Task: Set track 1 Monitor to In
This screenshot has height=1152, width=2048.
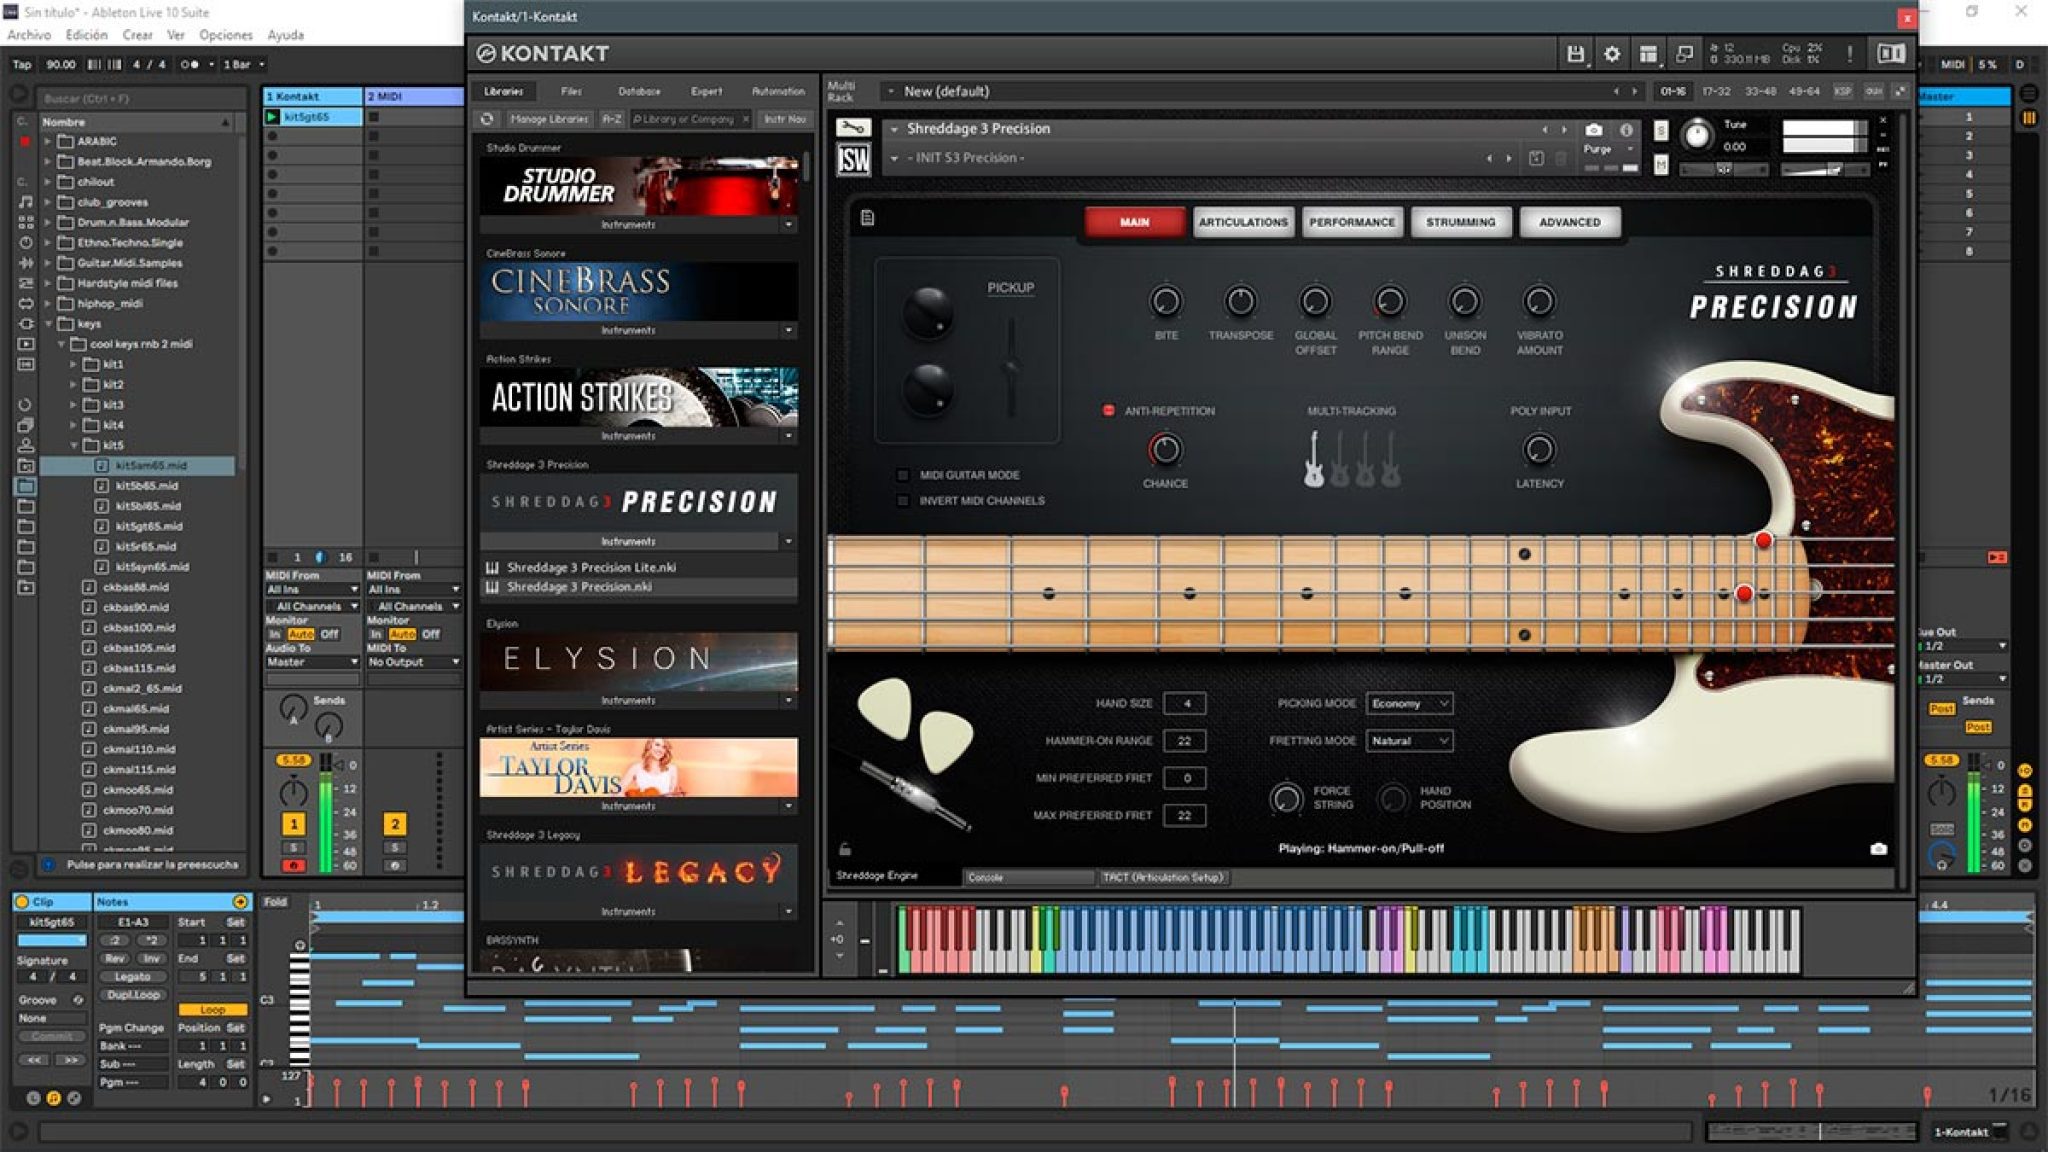Action: click(x=274, y=634)
